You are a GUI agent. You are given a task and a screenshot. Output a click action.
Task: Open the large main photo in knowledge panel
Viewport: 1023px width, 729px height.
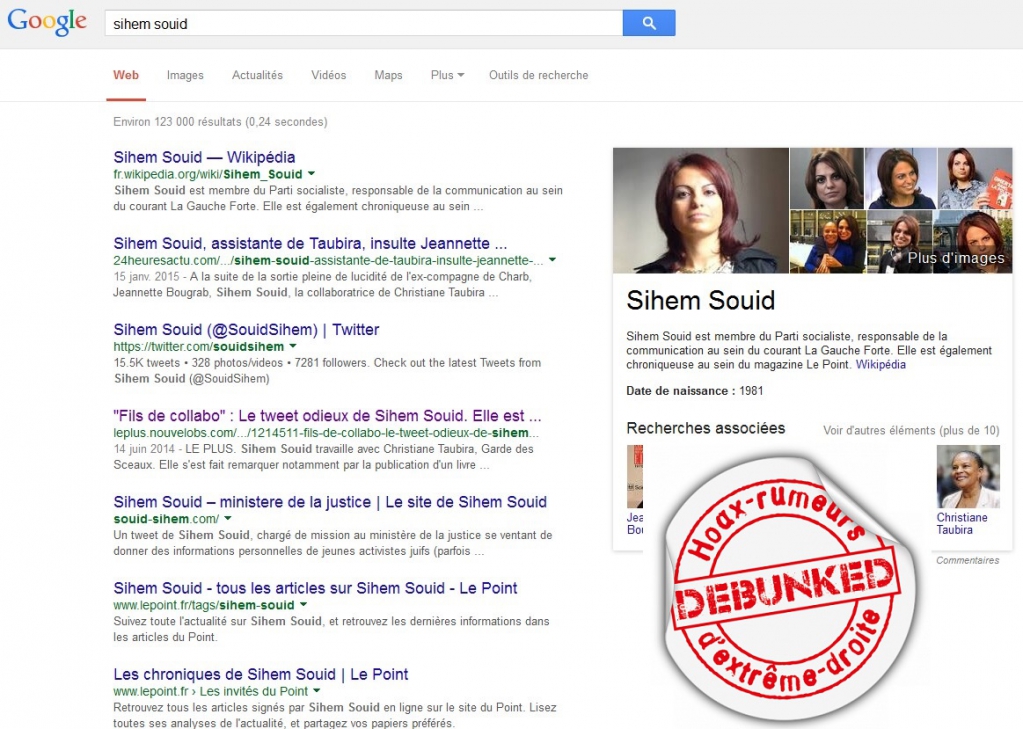[701, 210]
